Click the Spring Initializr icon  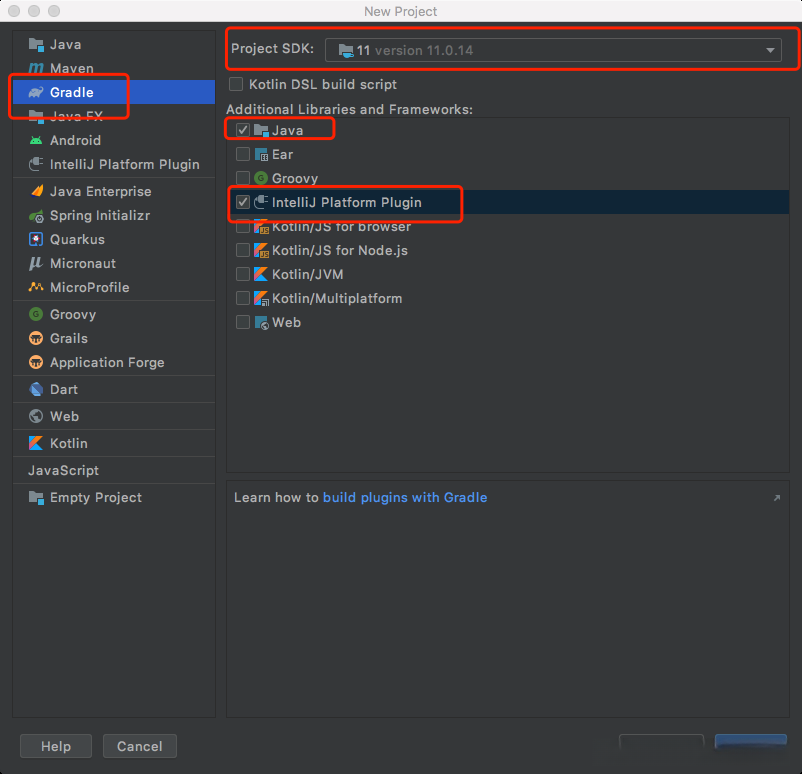point(36,215)
